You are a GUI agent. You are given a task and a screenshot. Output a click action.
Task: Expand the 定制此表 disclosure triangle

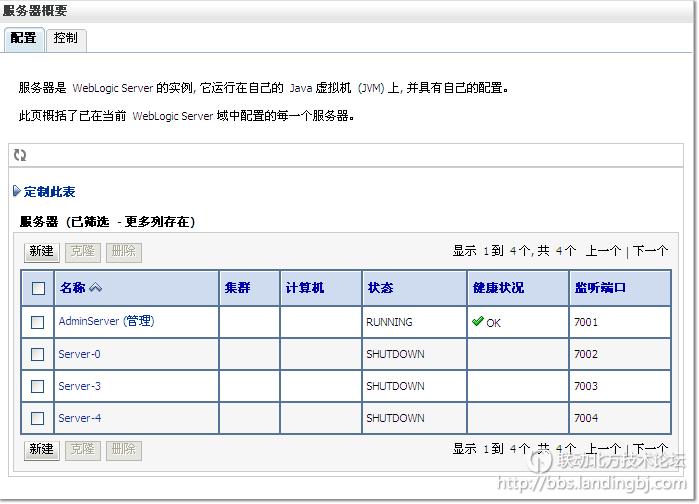(16, 191)
